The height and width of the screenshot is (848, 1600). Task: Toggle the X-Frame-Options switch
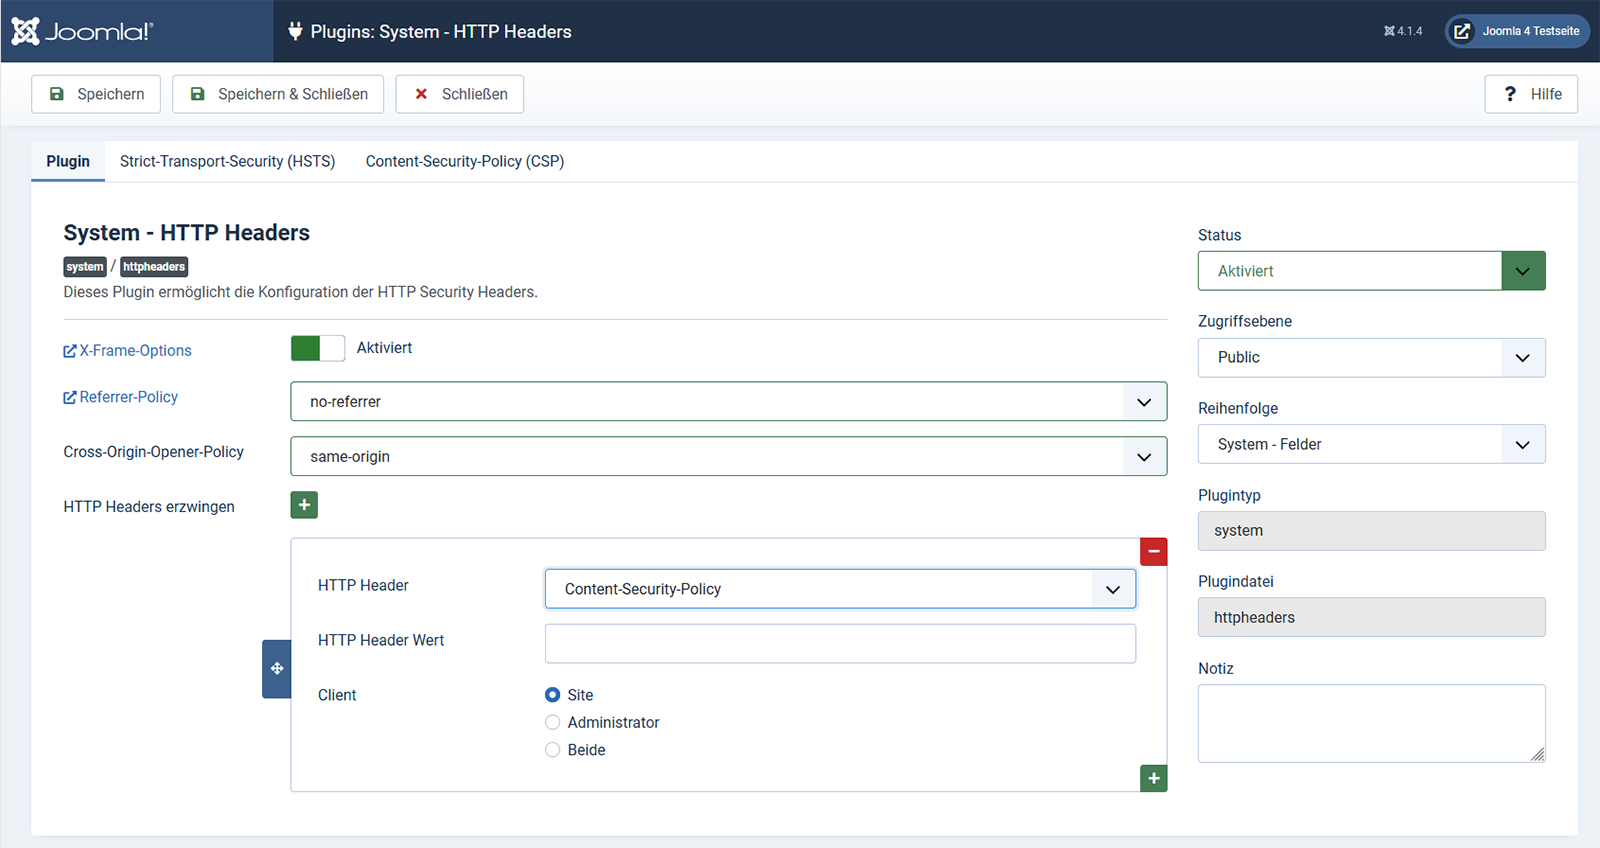[317, 348]
